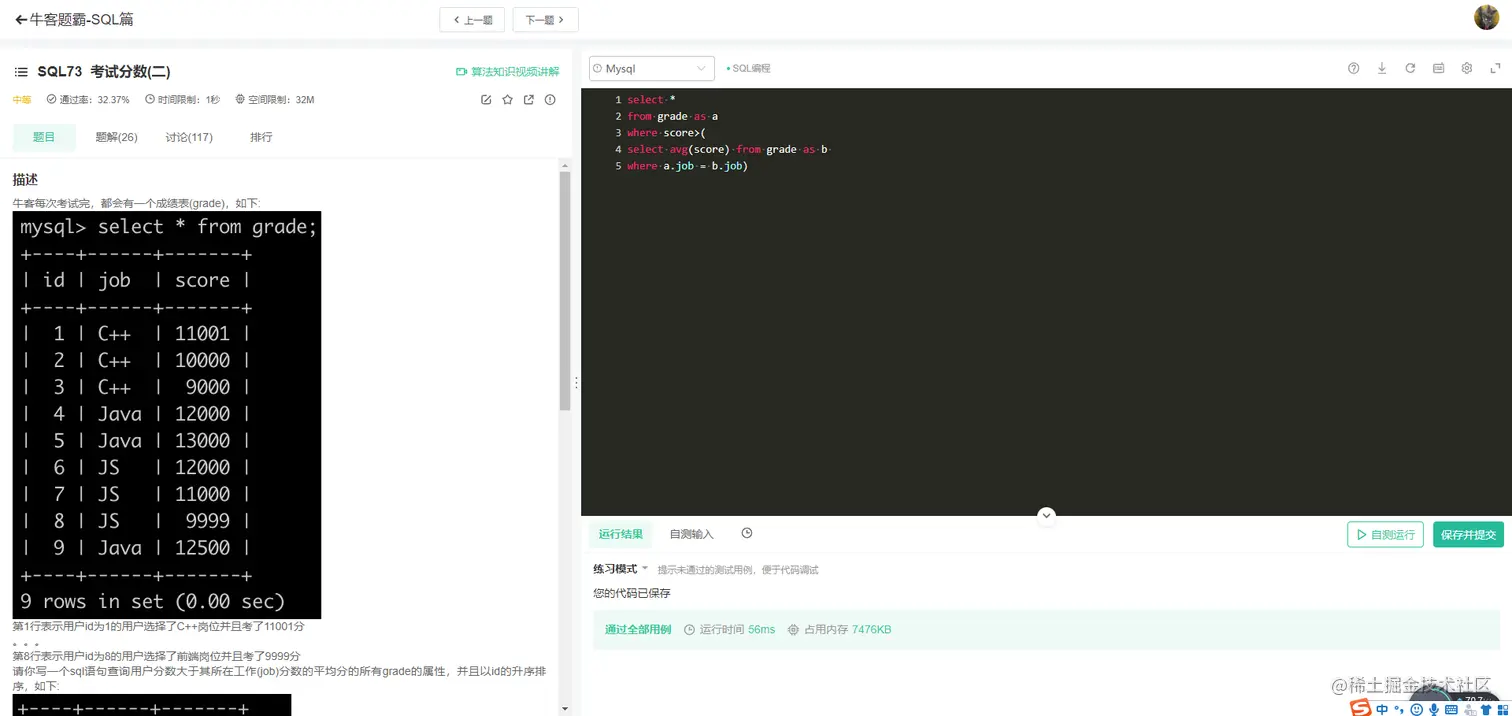1512x716 pixels.
Task: Open the 题解(26) tab
Action: click(x=116, y=137)
